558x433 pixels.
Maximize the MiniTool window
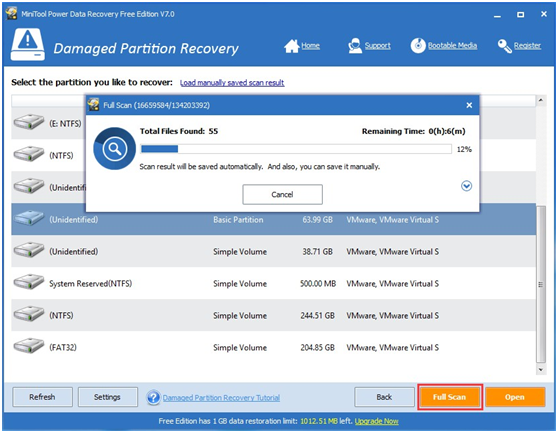(x=520, y=15)
